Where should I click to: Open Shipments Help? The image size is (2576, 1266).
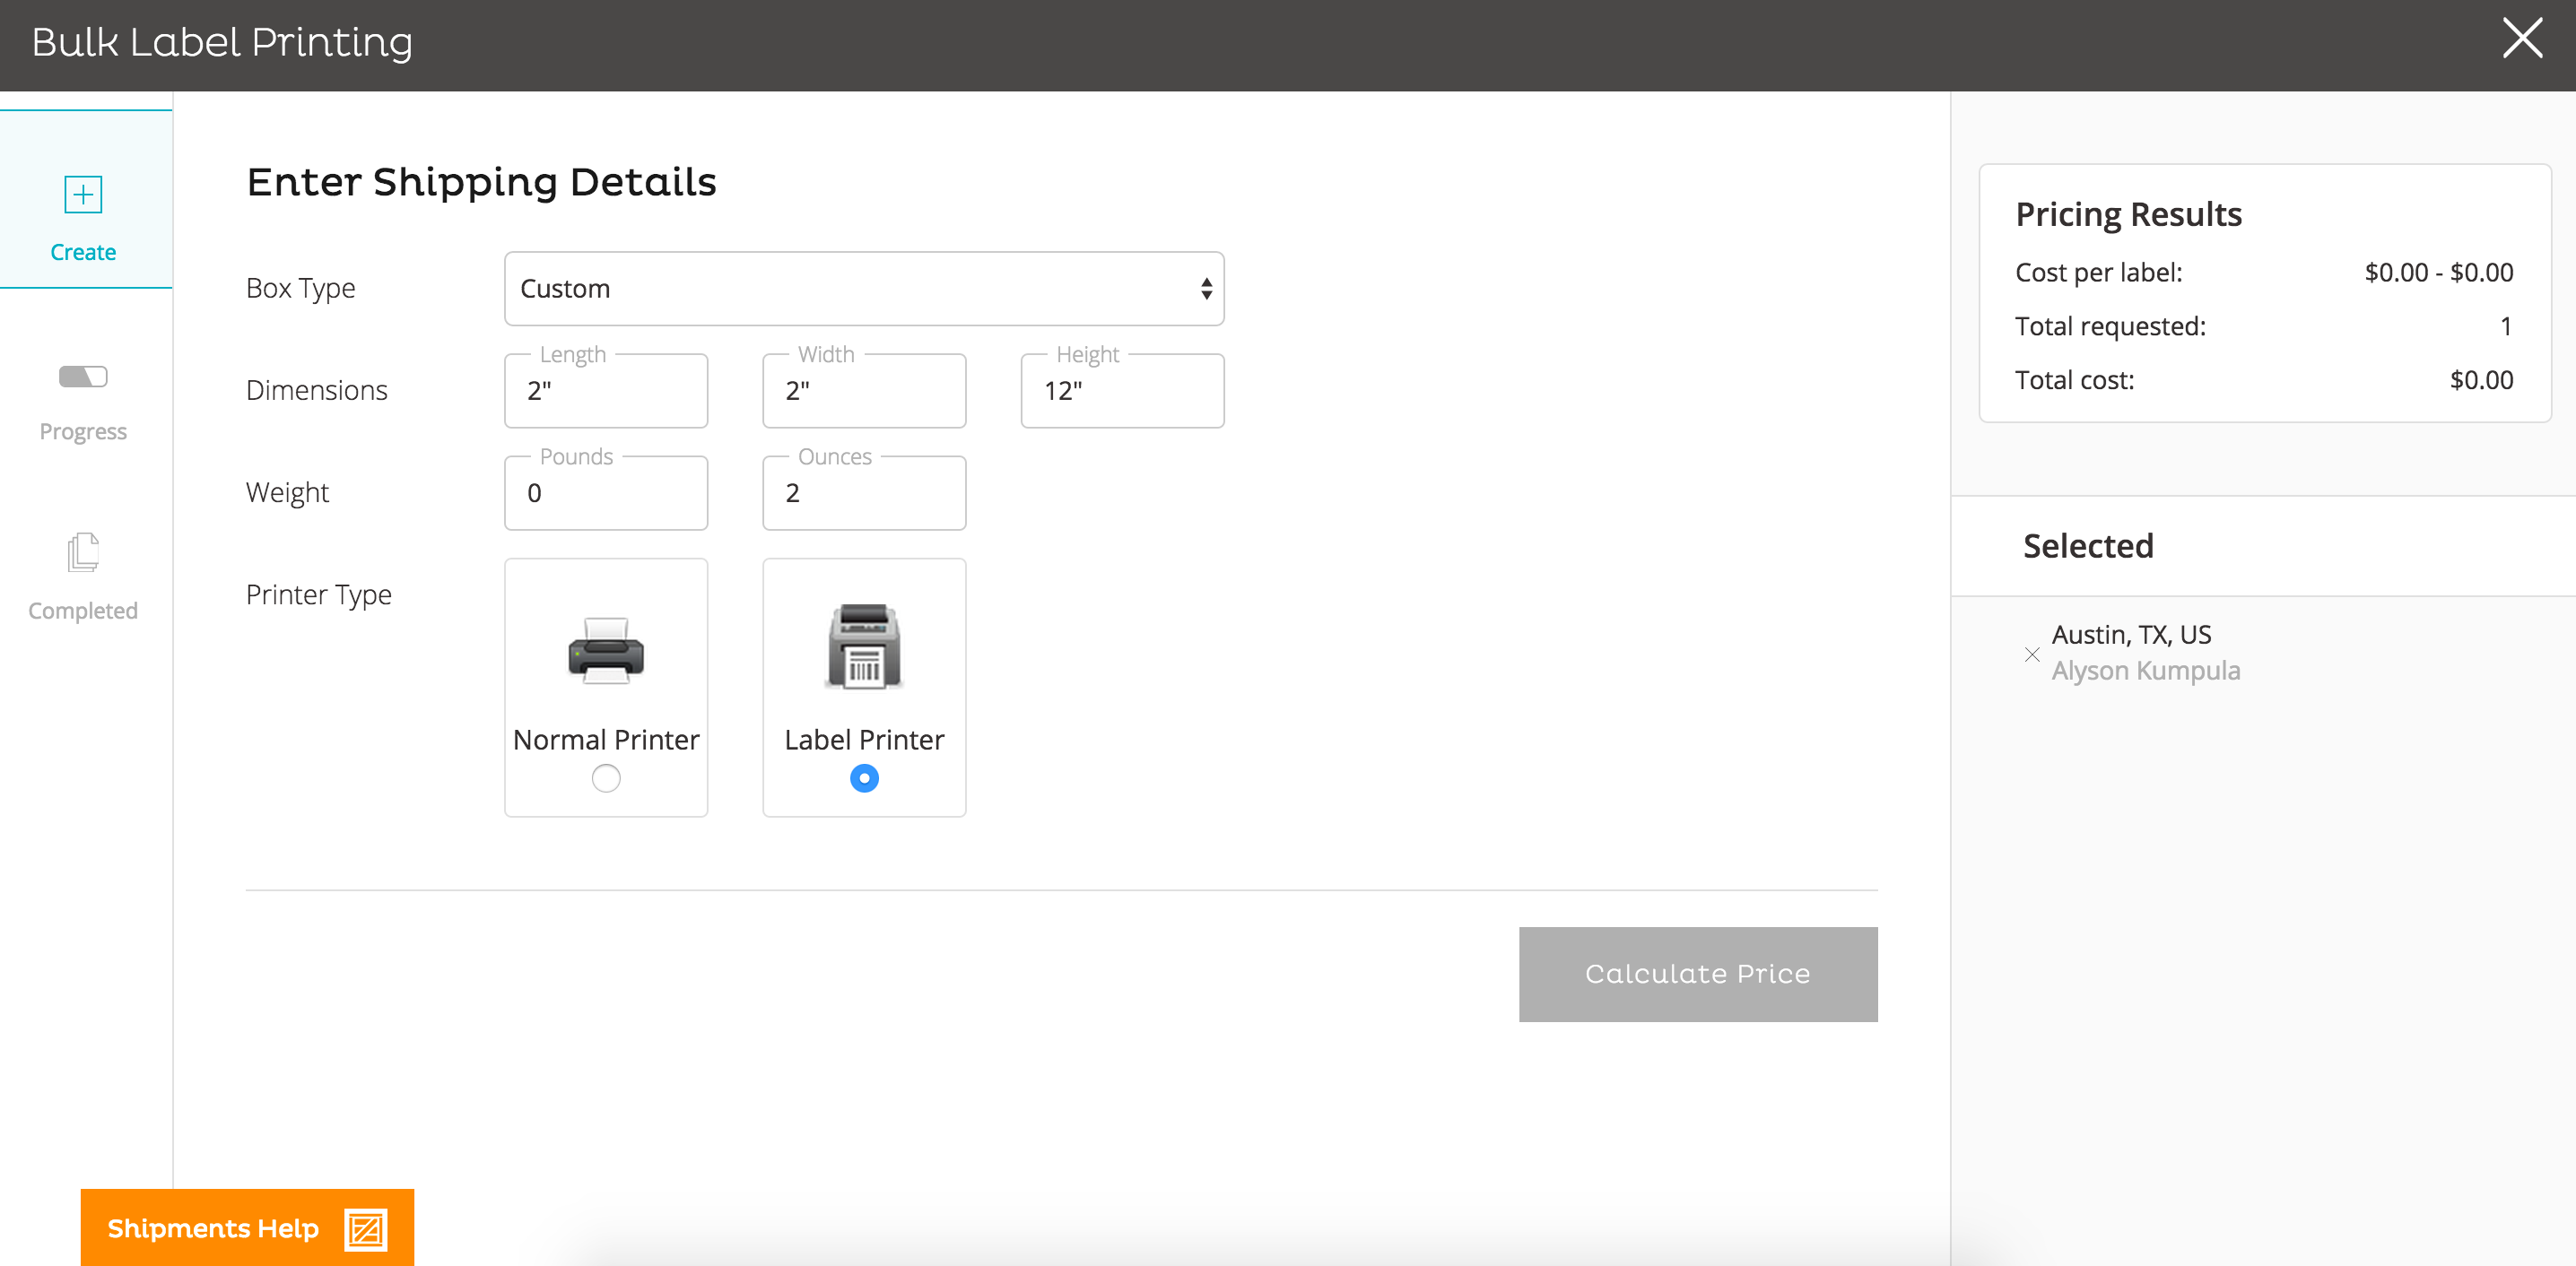click(x=213, y=1228)
